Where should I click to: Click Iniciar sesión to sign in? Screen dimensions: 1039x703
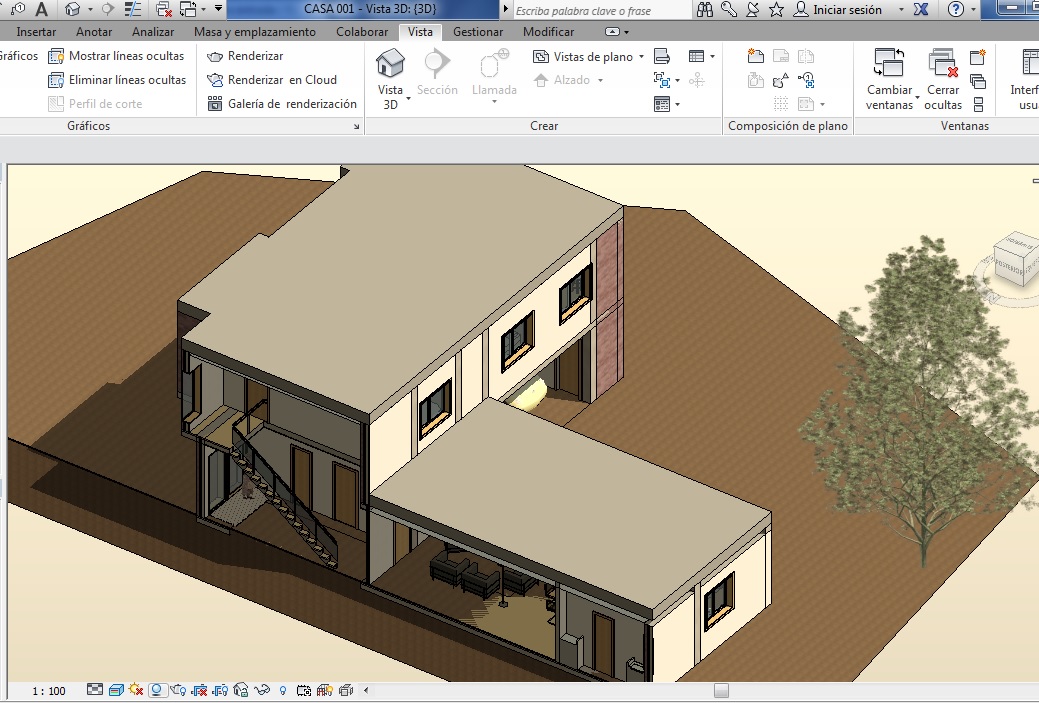coord(846,10)
